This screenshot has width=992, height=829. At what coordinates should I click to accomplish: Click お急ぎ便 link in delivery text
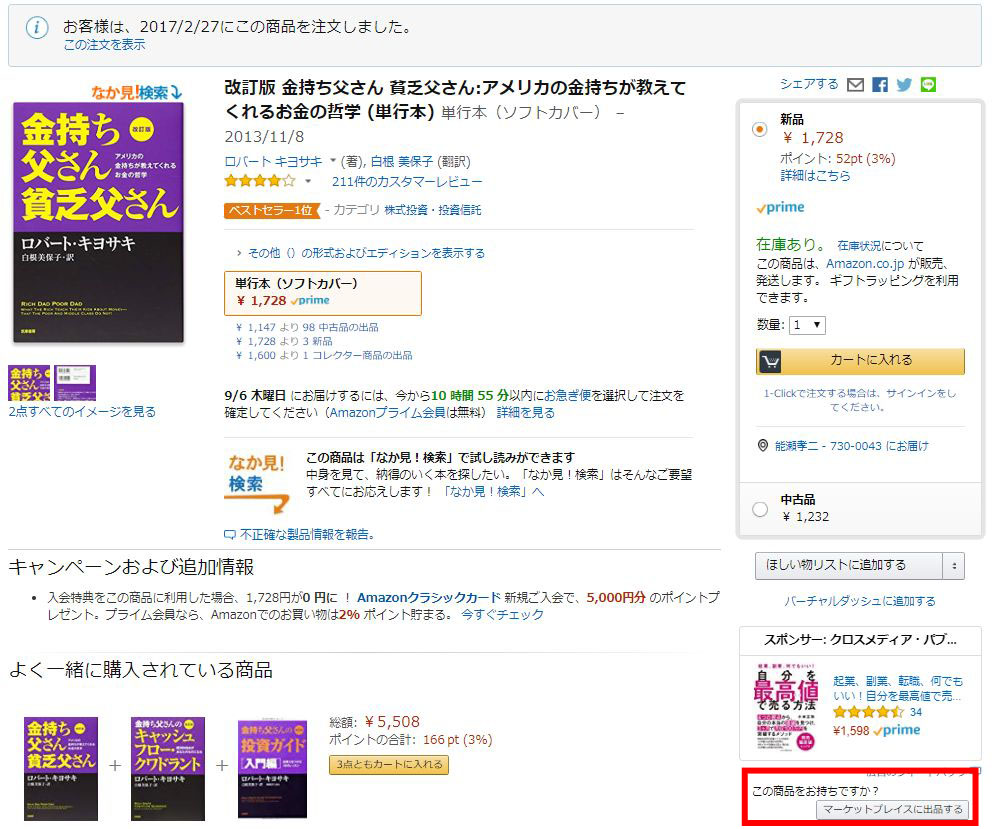567,396
